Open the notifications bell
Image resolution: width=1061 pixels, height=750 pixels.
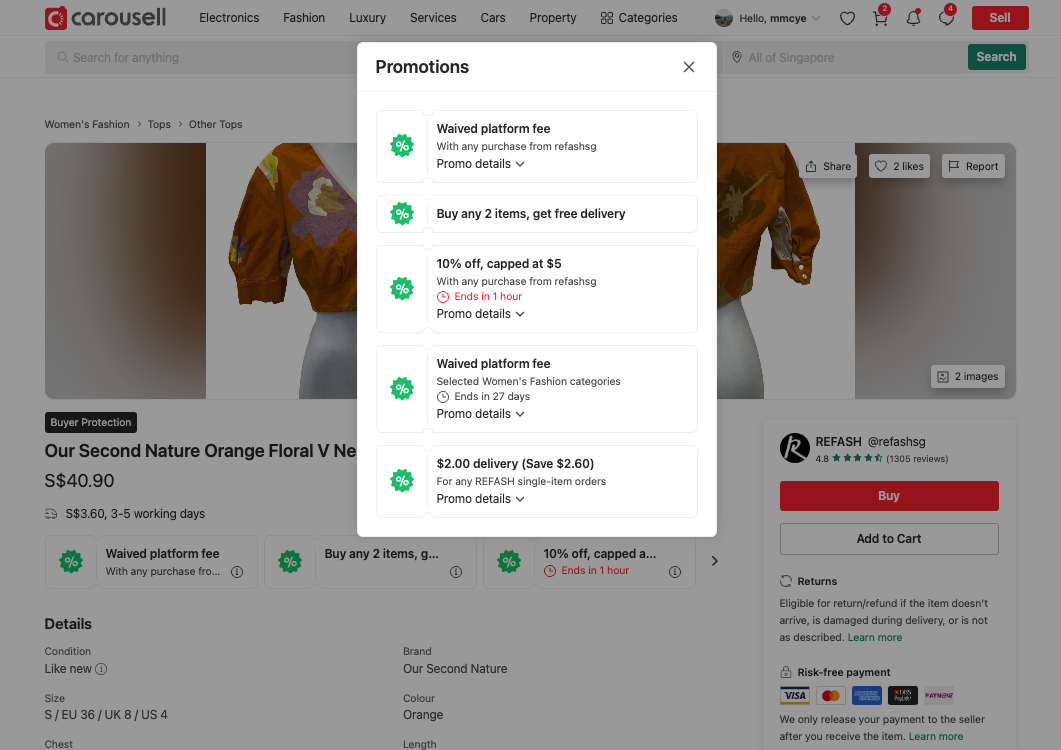tap(913, 18)
